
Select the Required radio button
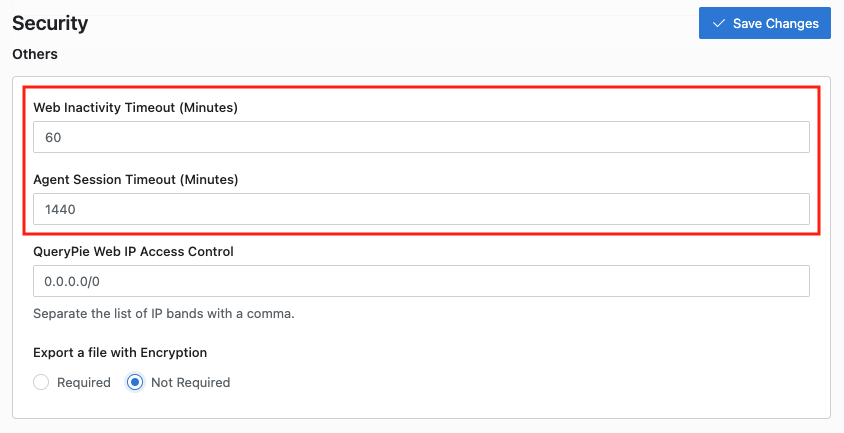click(41, 382)
